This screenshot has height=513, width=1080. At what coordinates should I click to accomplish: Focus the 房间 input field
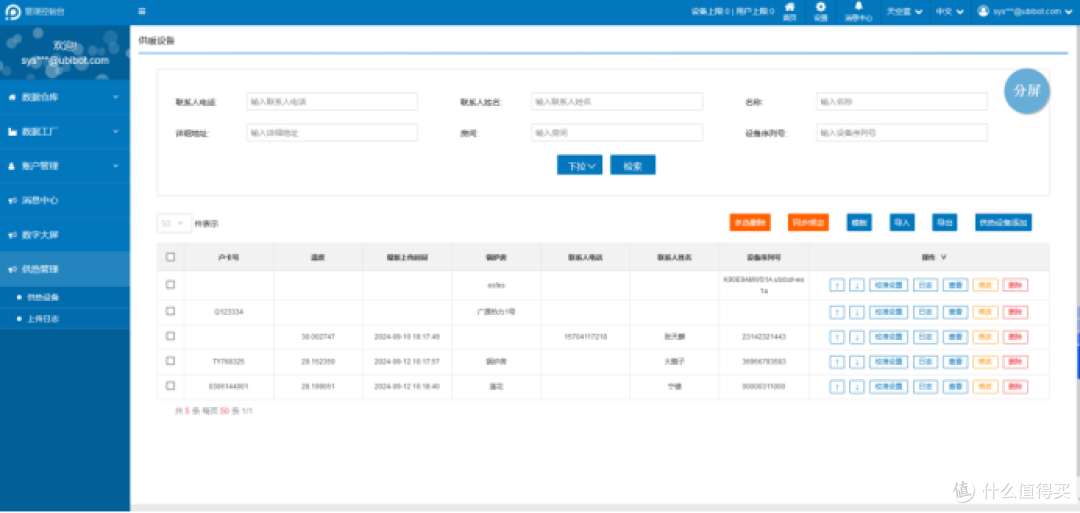[x=616, y=132]
